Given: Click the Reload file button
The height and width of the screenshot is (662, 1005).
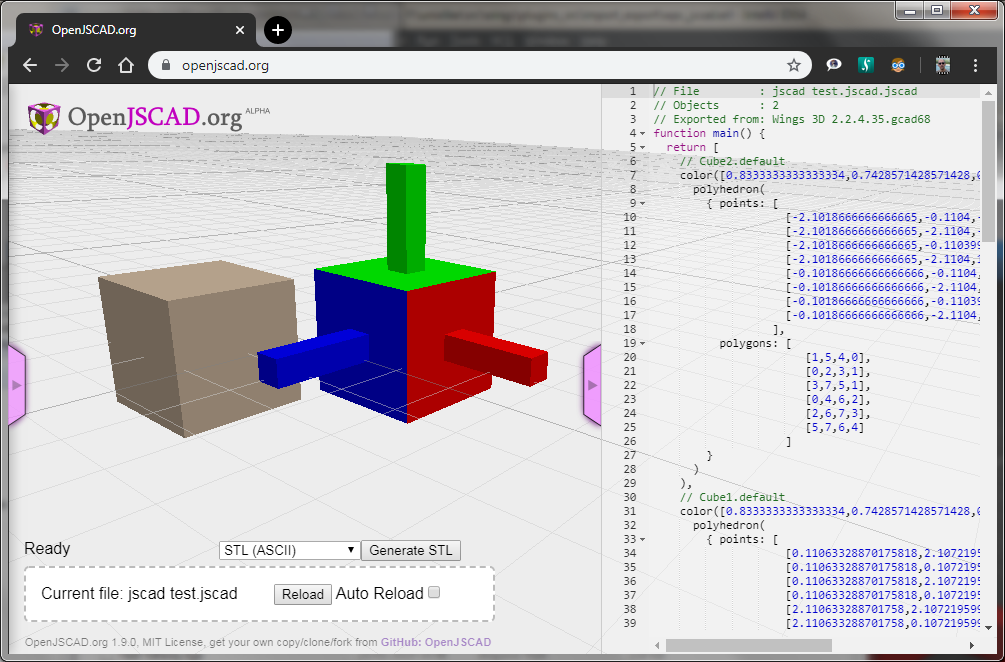Looking at the screenshot, I should pyautogui.click(x=303, y=594).
